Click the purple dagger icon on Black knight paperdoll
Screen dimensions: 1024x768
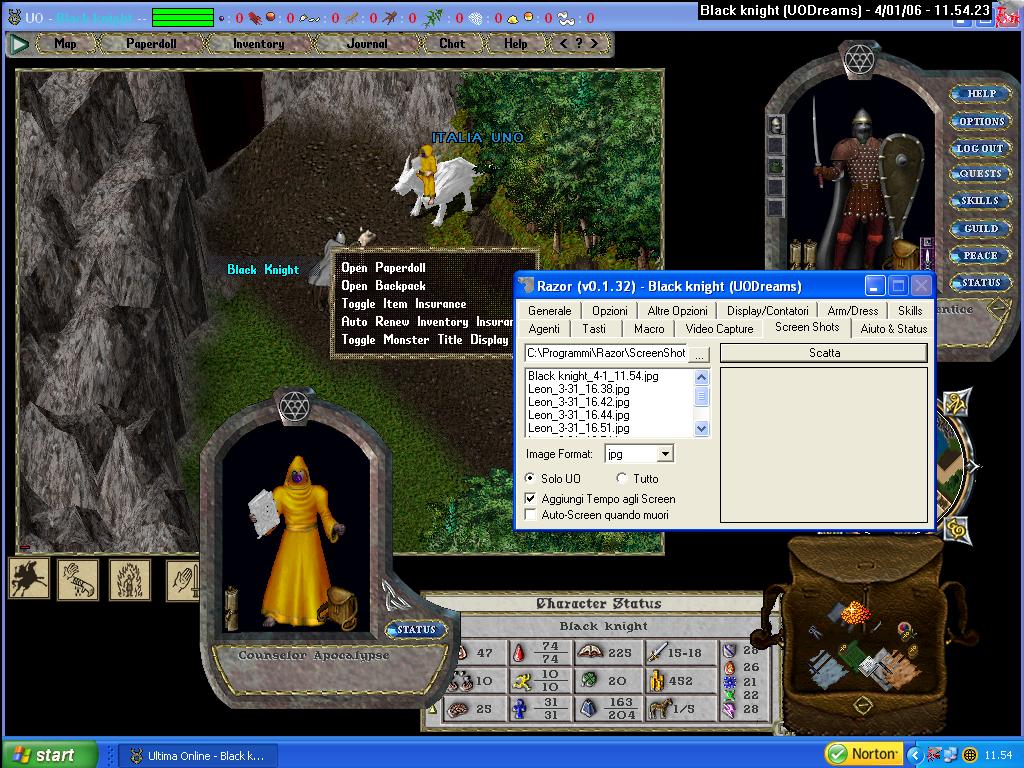coord(926,253)
